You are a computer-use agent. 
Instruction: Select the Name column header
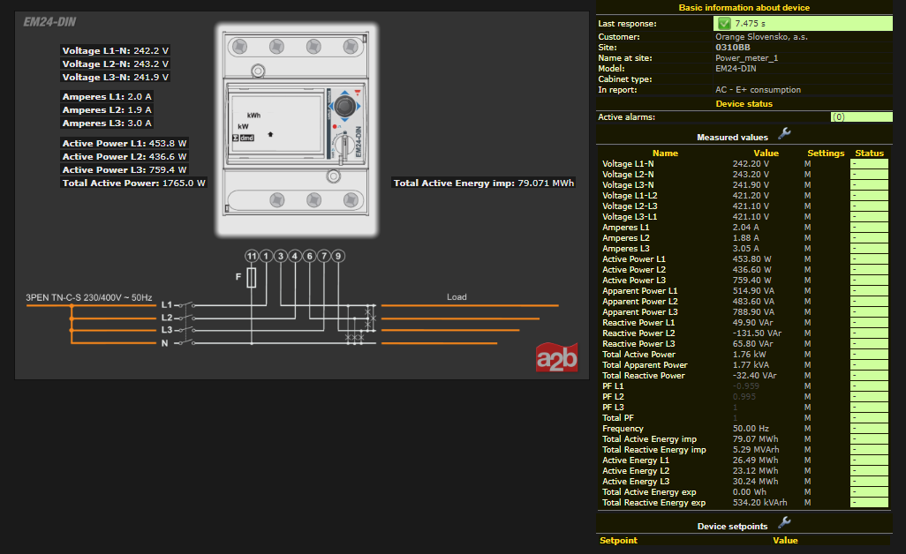[x=665, y=153]
